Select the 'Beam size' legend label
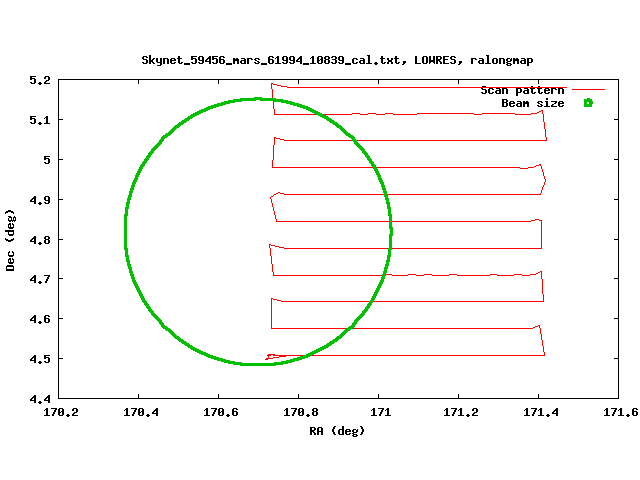Screen dimensions: 640x480 point(533,103)
